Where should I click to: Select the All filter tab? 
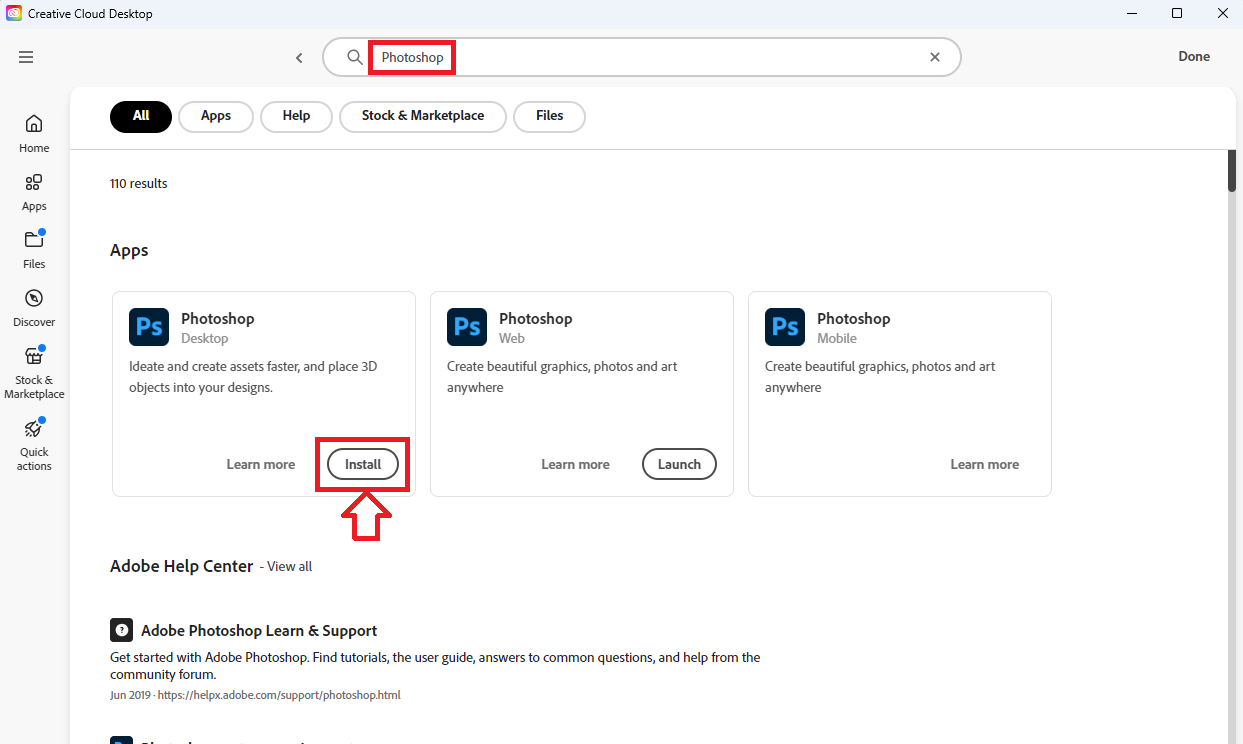pos(141,116)
